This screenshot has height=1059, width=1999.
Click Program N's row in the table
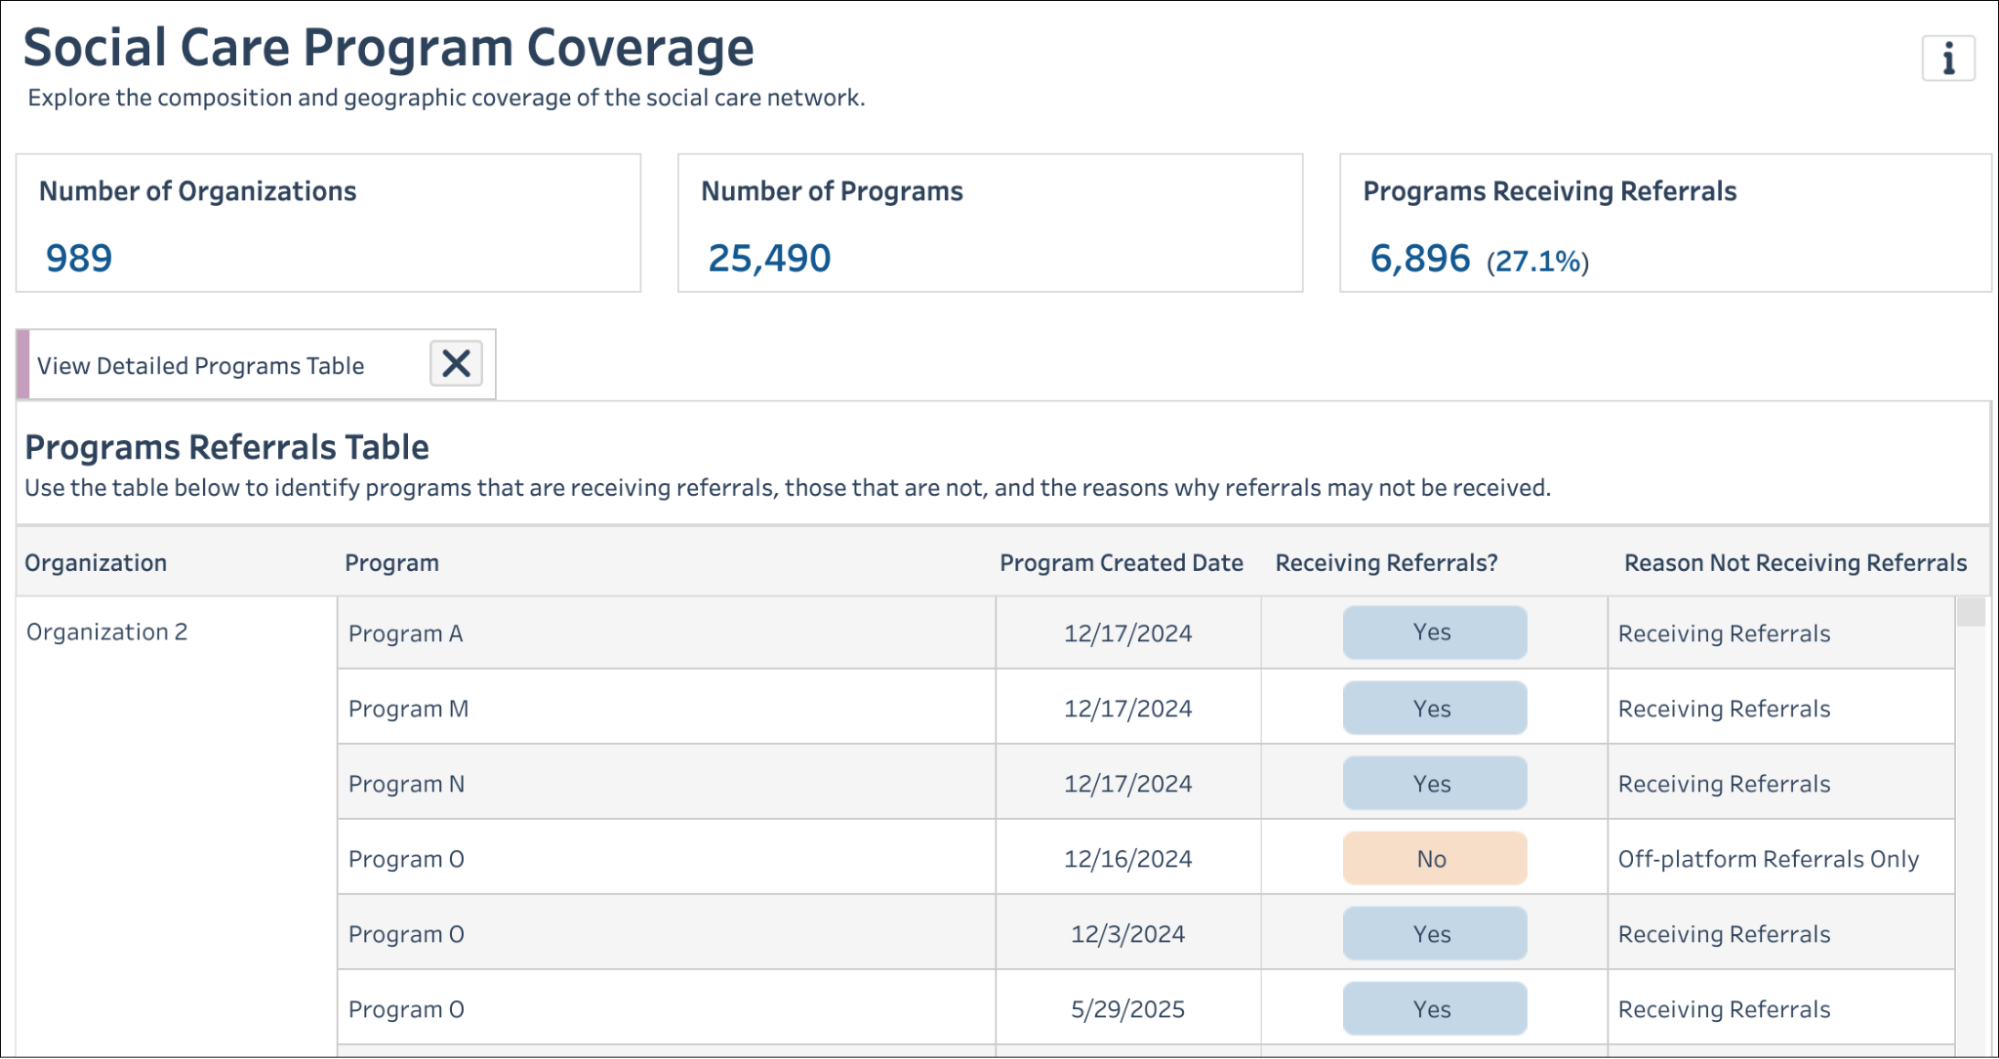(x=405, y=783)
